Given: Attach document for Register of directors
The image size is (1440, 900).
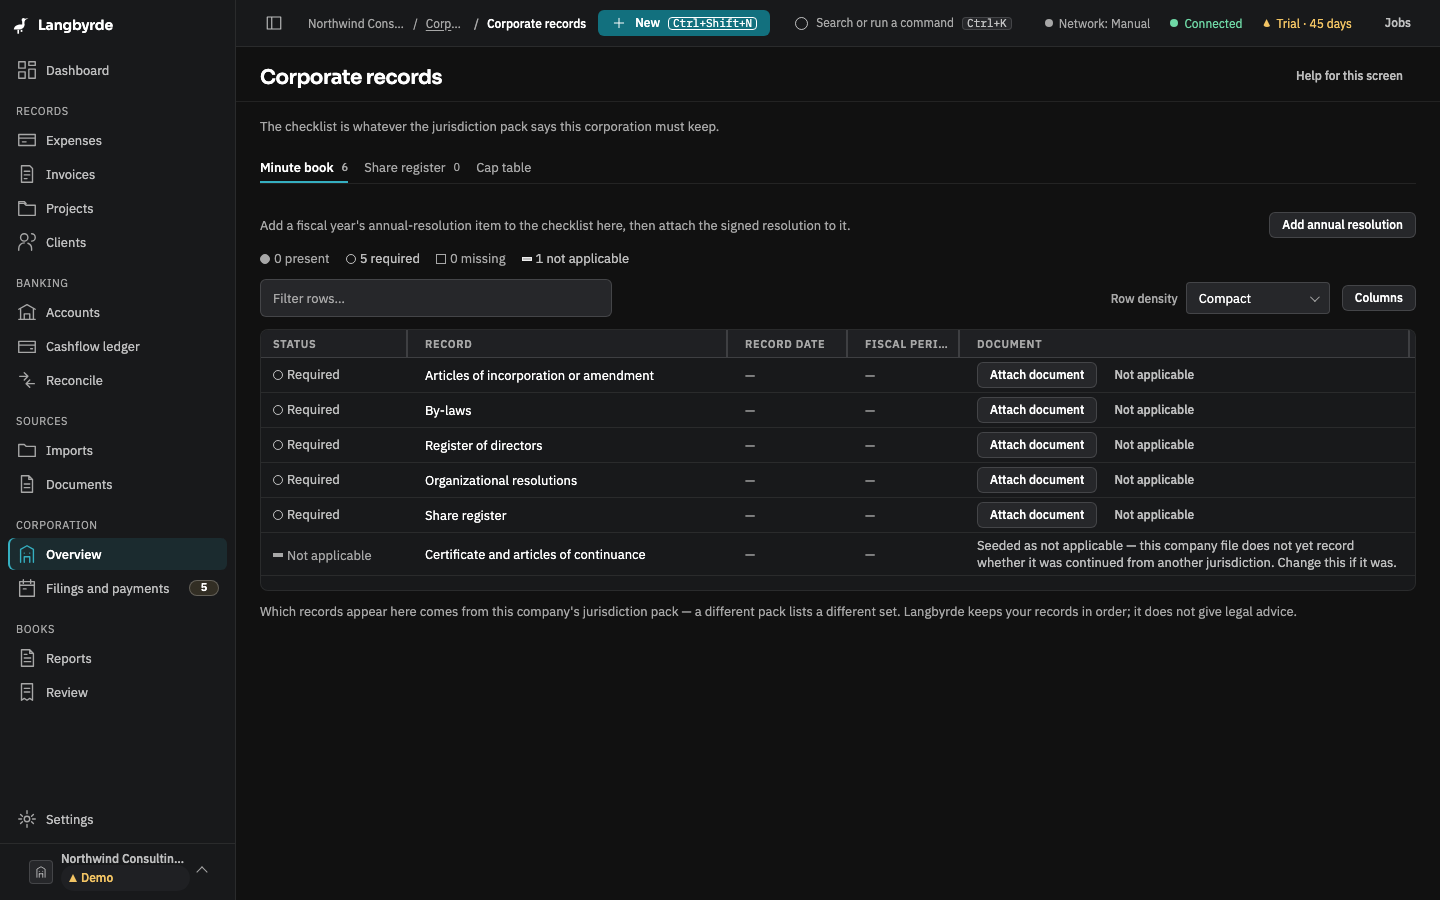Looking at the screenshot, I should [x=1036, y=445].
